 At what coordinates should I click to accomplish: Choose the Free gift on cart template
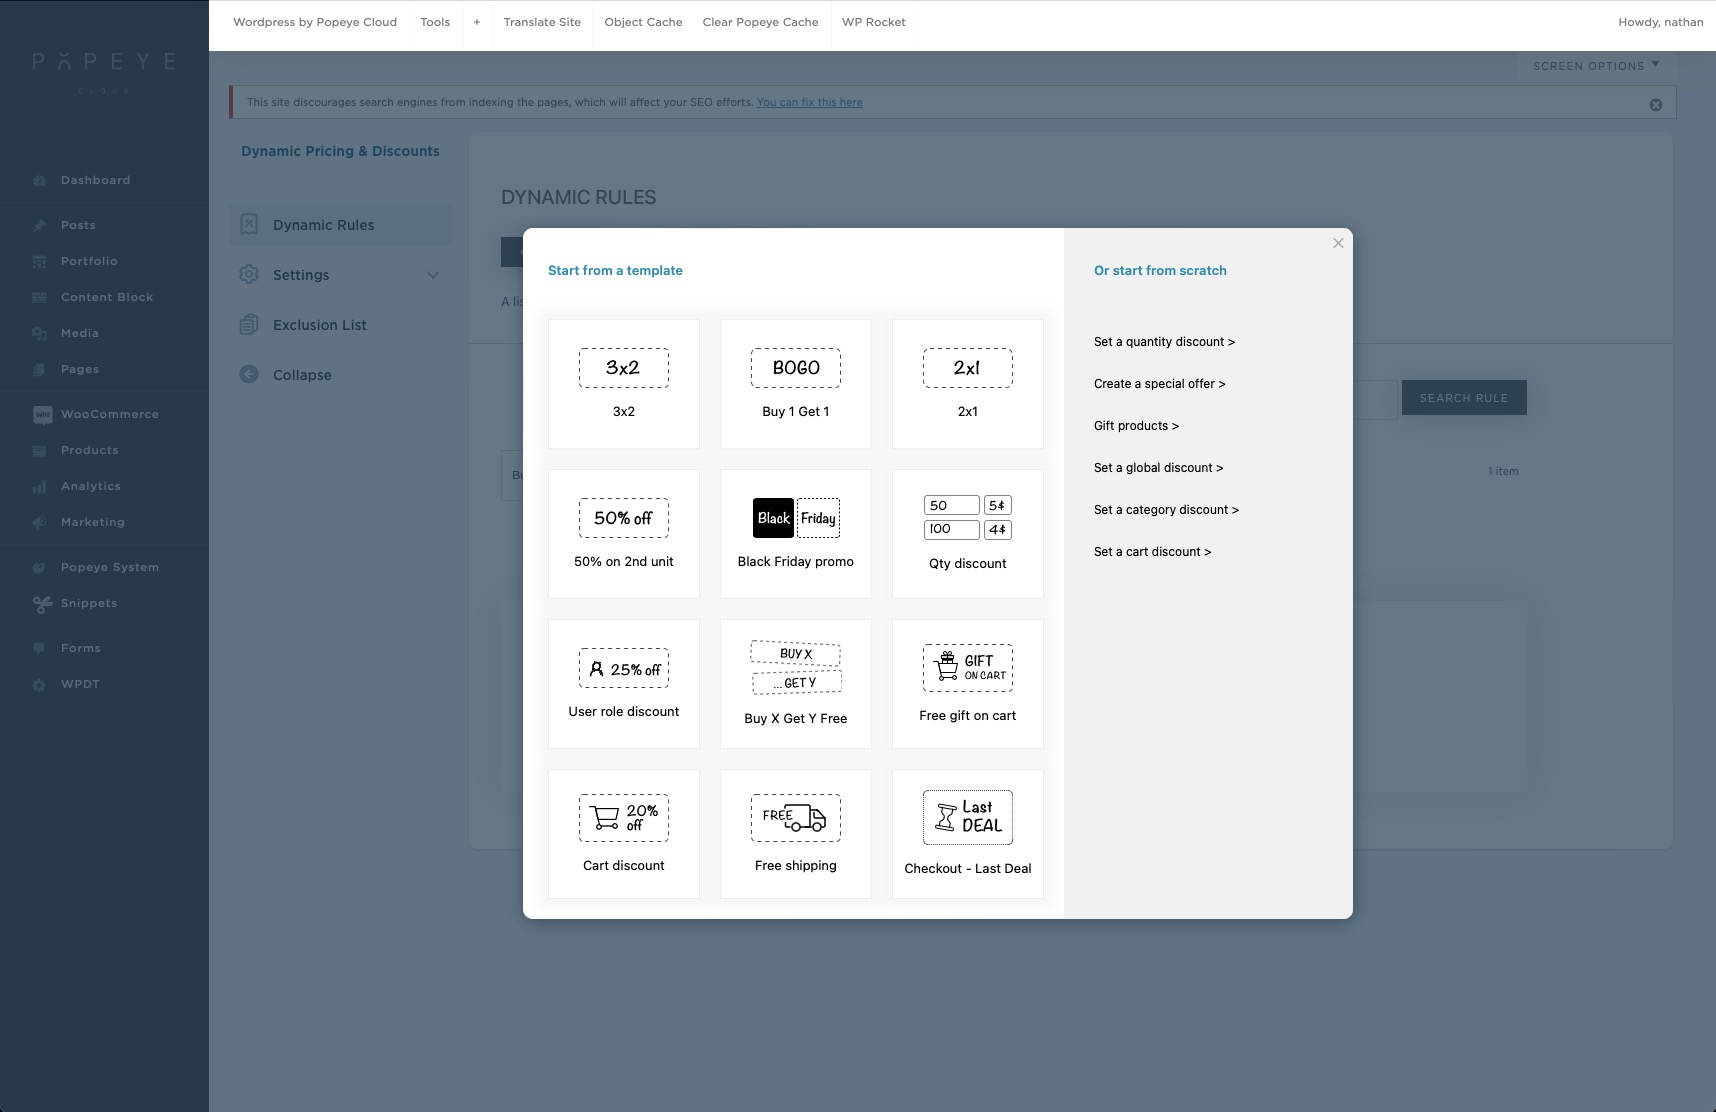tap(968, 684)
